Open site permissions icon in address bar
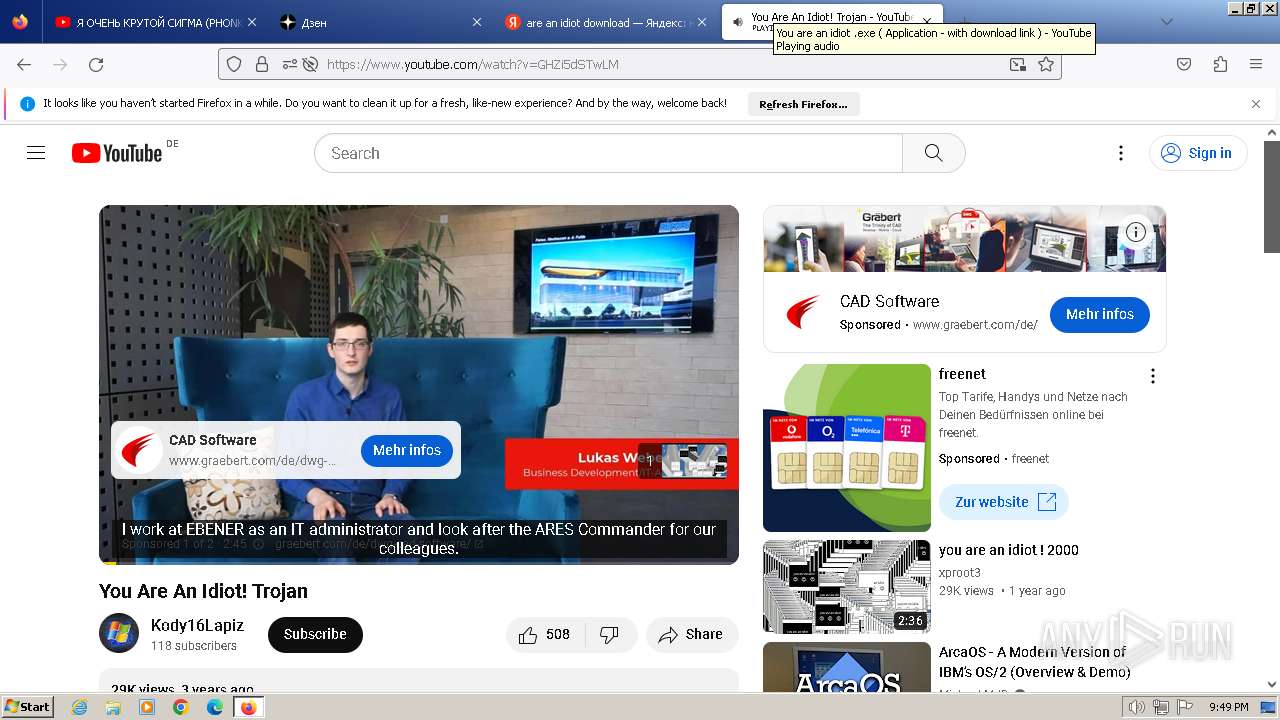The height and width of the screenshot is (720, 1280). pyautogui.click(x=289, y=64)
